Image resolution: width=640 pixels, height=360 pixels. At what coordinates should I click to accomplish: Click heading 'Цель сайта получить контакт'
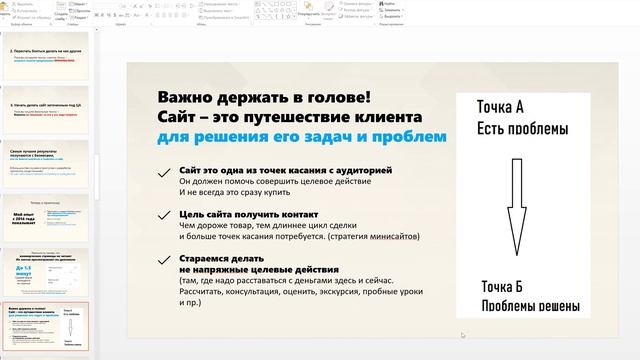249,214
